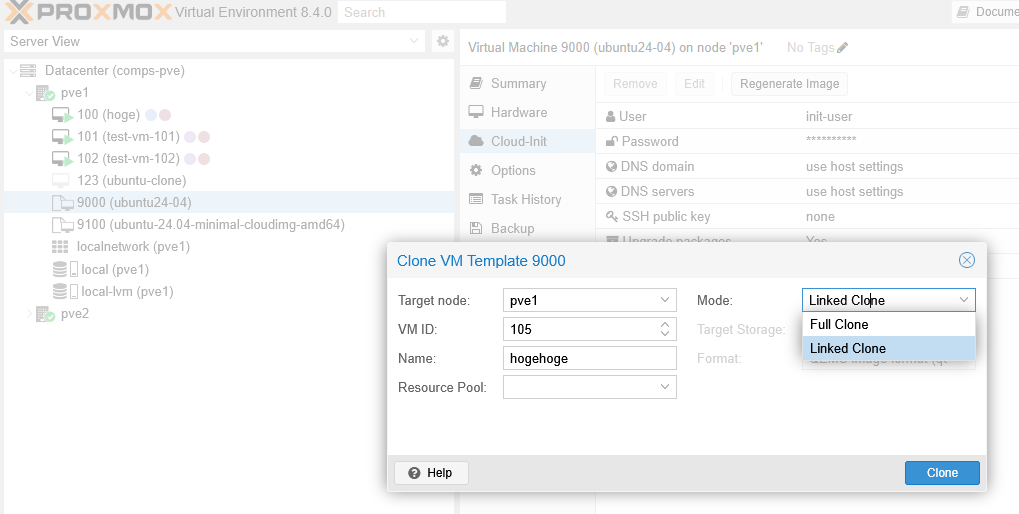Click the storage icon for local (pve1)
Viewport: 1019px width, 514px height.
click(65, 269)
